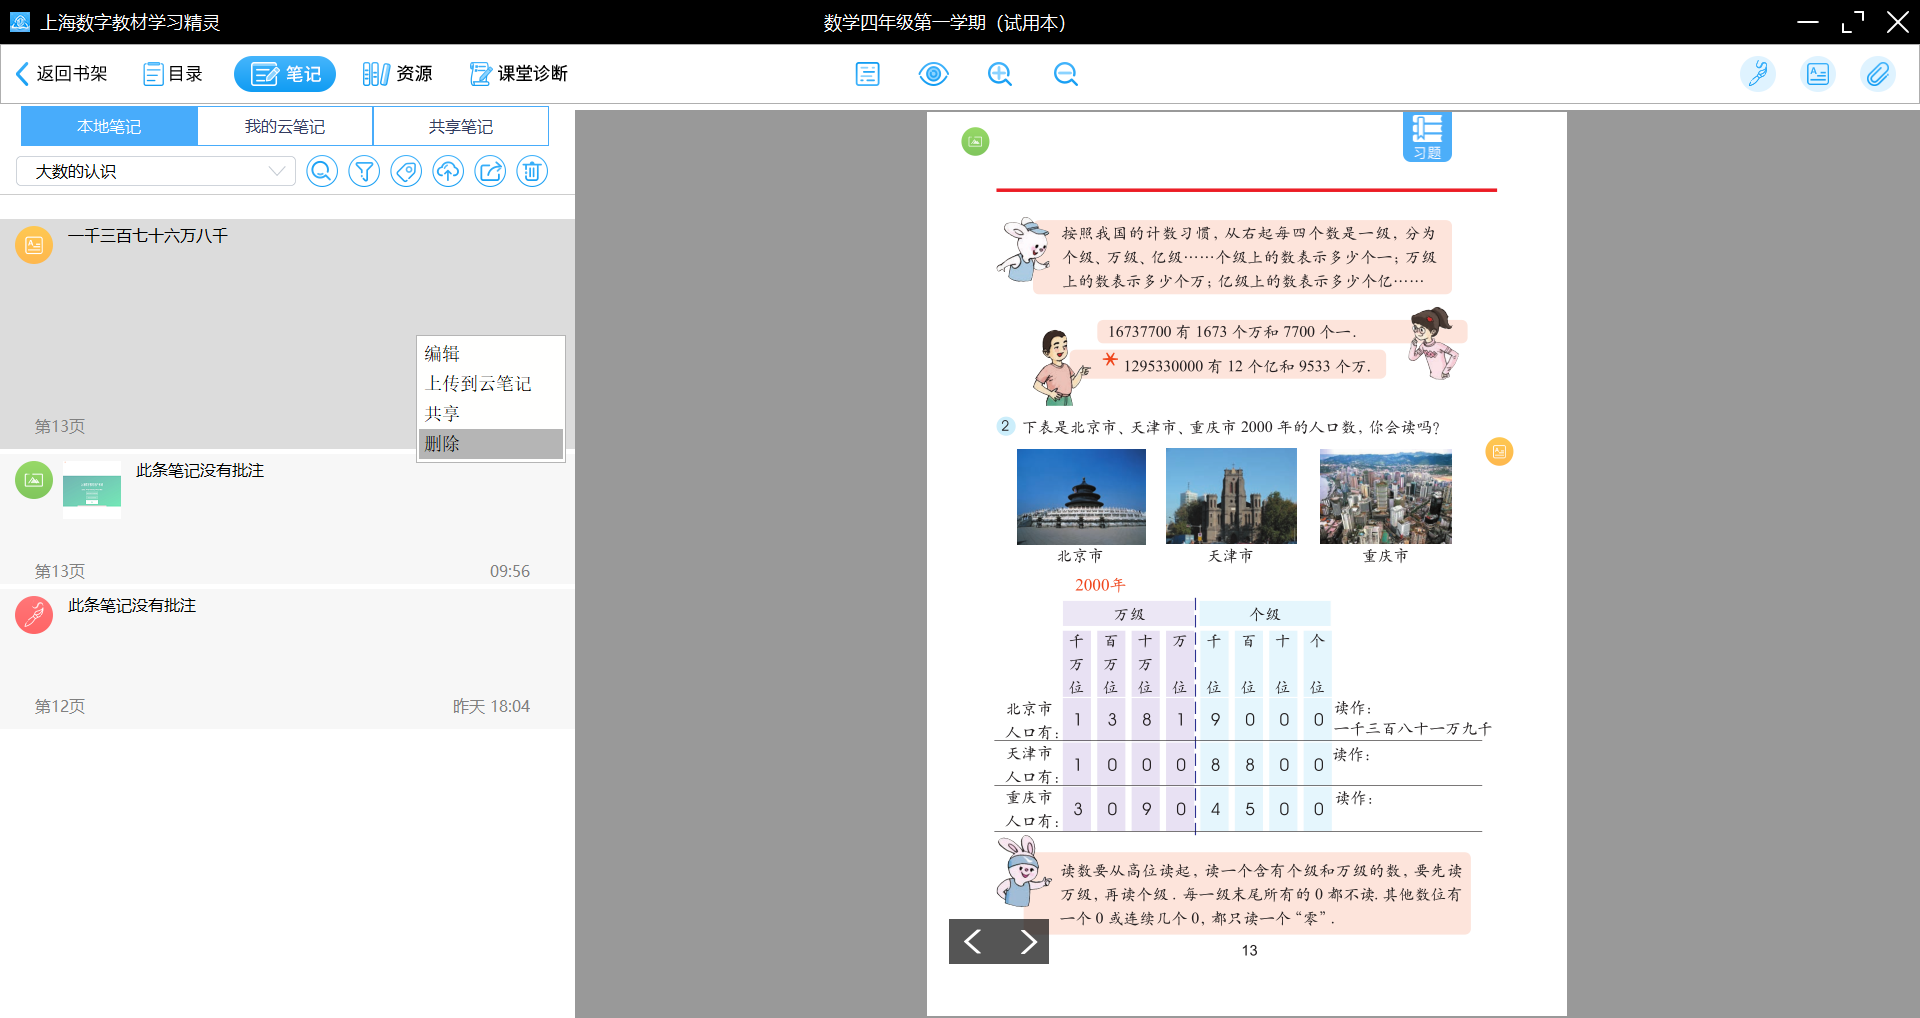This screenshot has height=1018, width=1920.
Task: Open the 目录 table of contents
Action: click(173, 74)
